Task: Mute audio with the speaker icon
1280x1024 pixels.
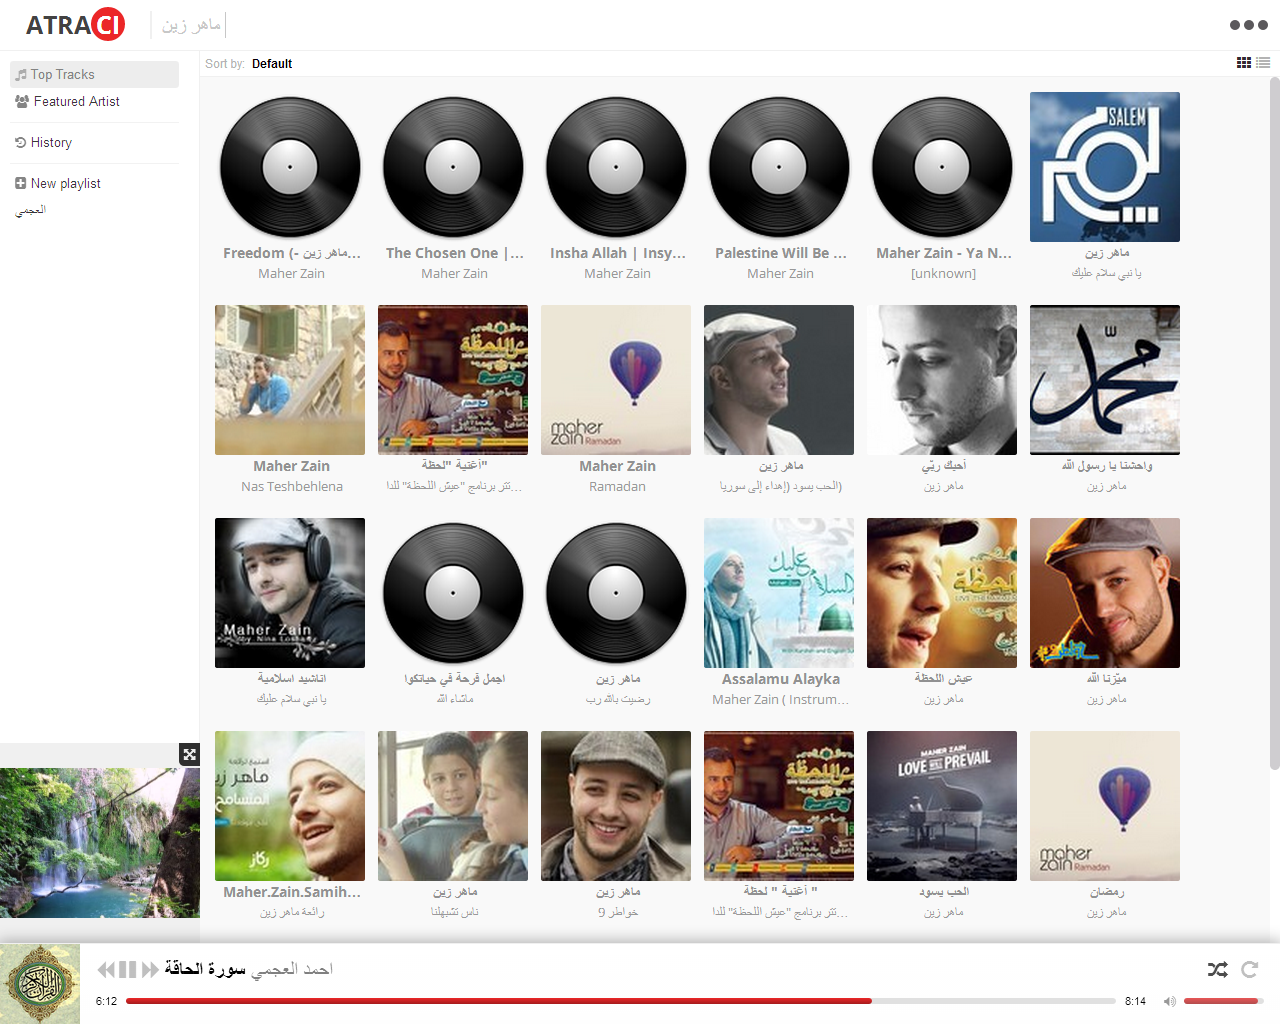Action: [x=1169, y=1001]
